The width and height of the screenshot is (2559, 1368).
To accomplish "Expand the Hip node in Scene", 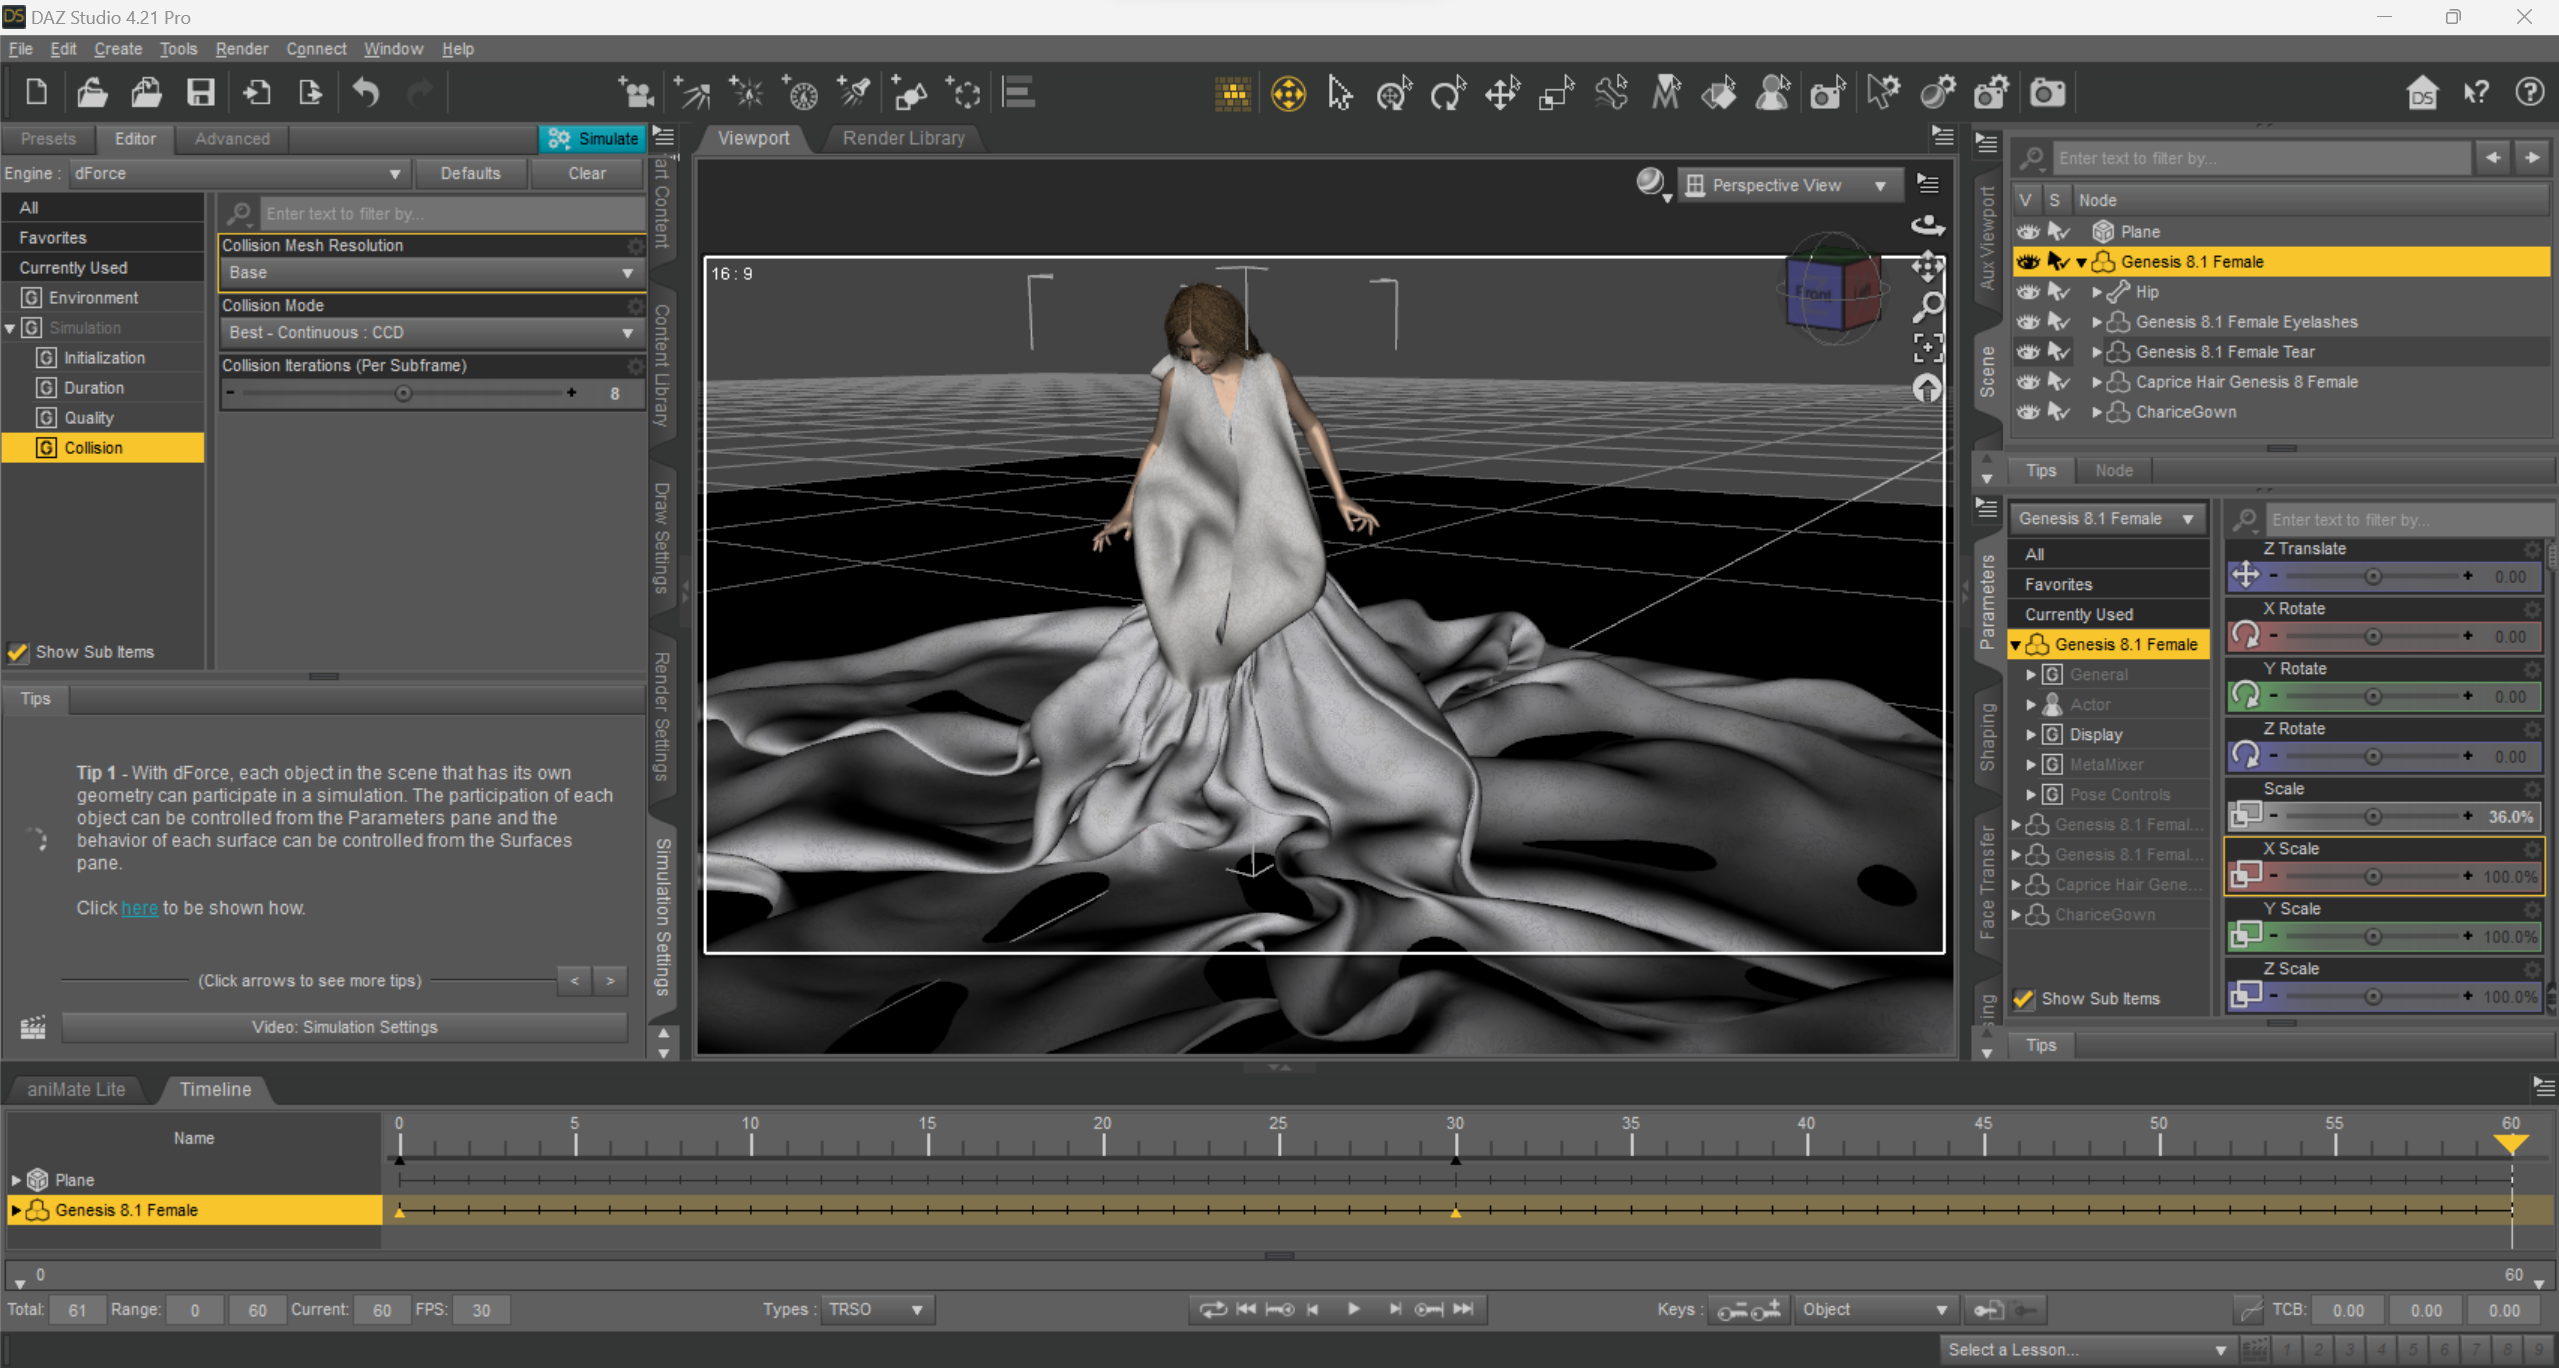I will coord(2097,292).
